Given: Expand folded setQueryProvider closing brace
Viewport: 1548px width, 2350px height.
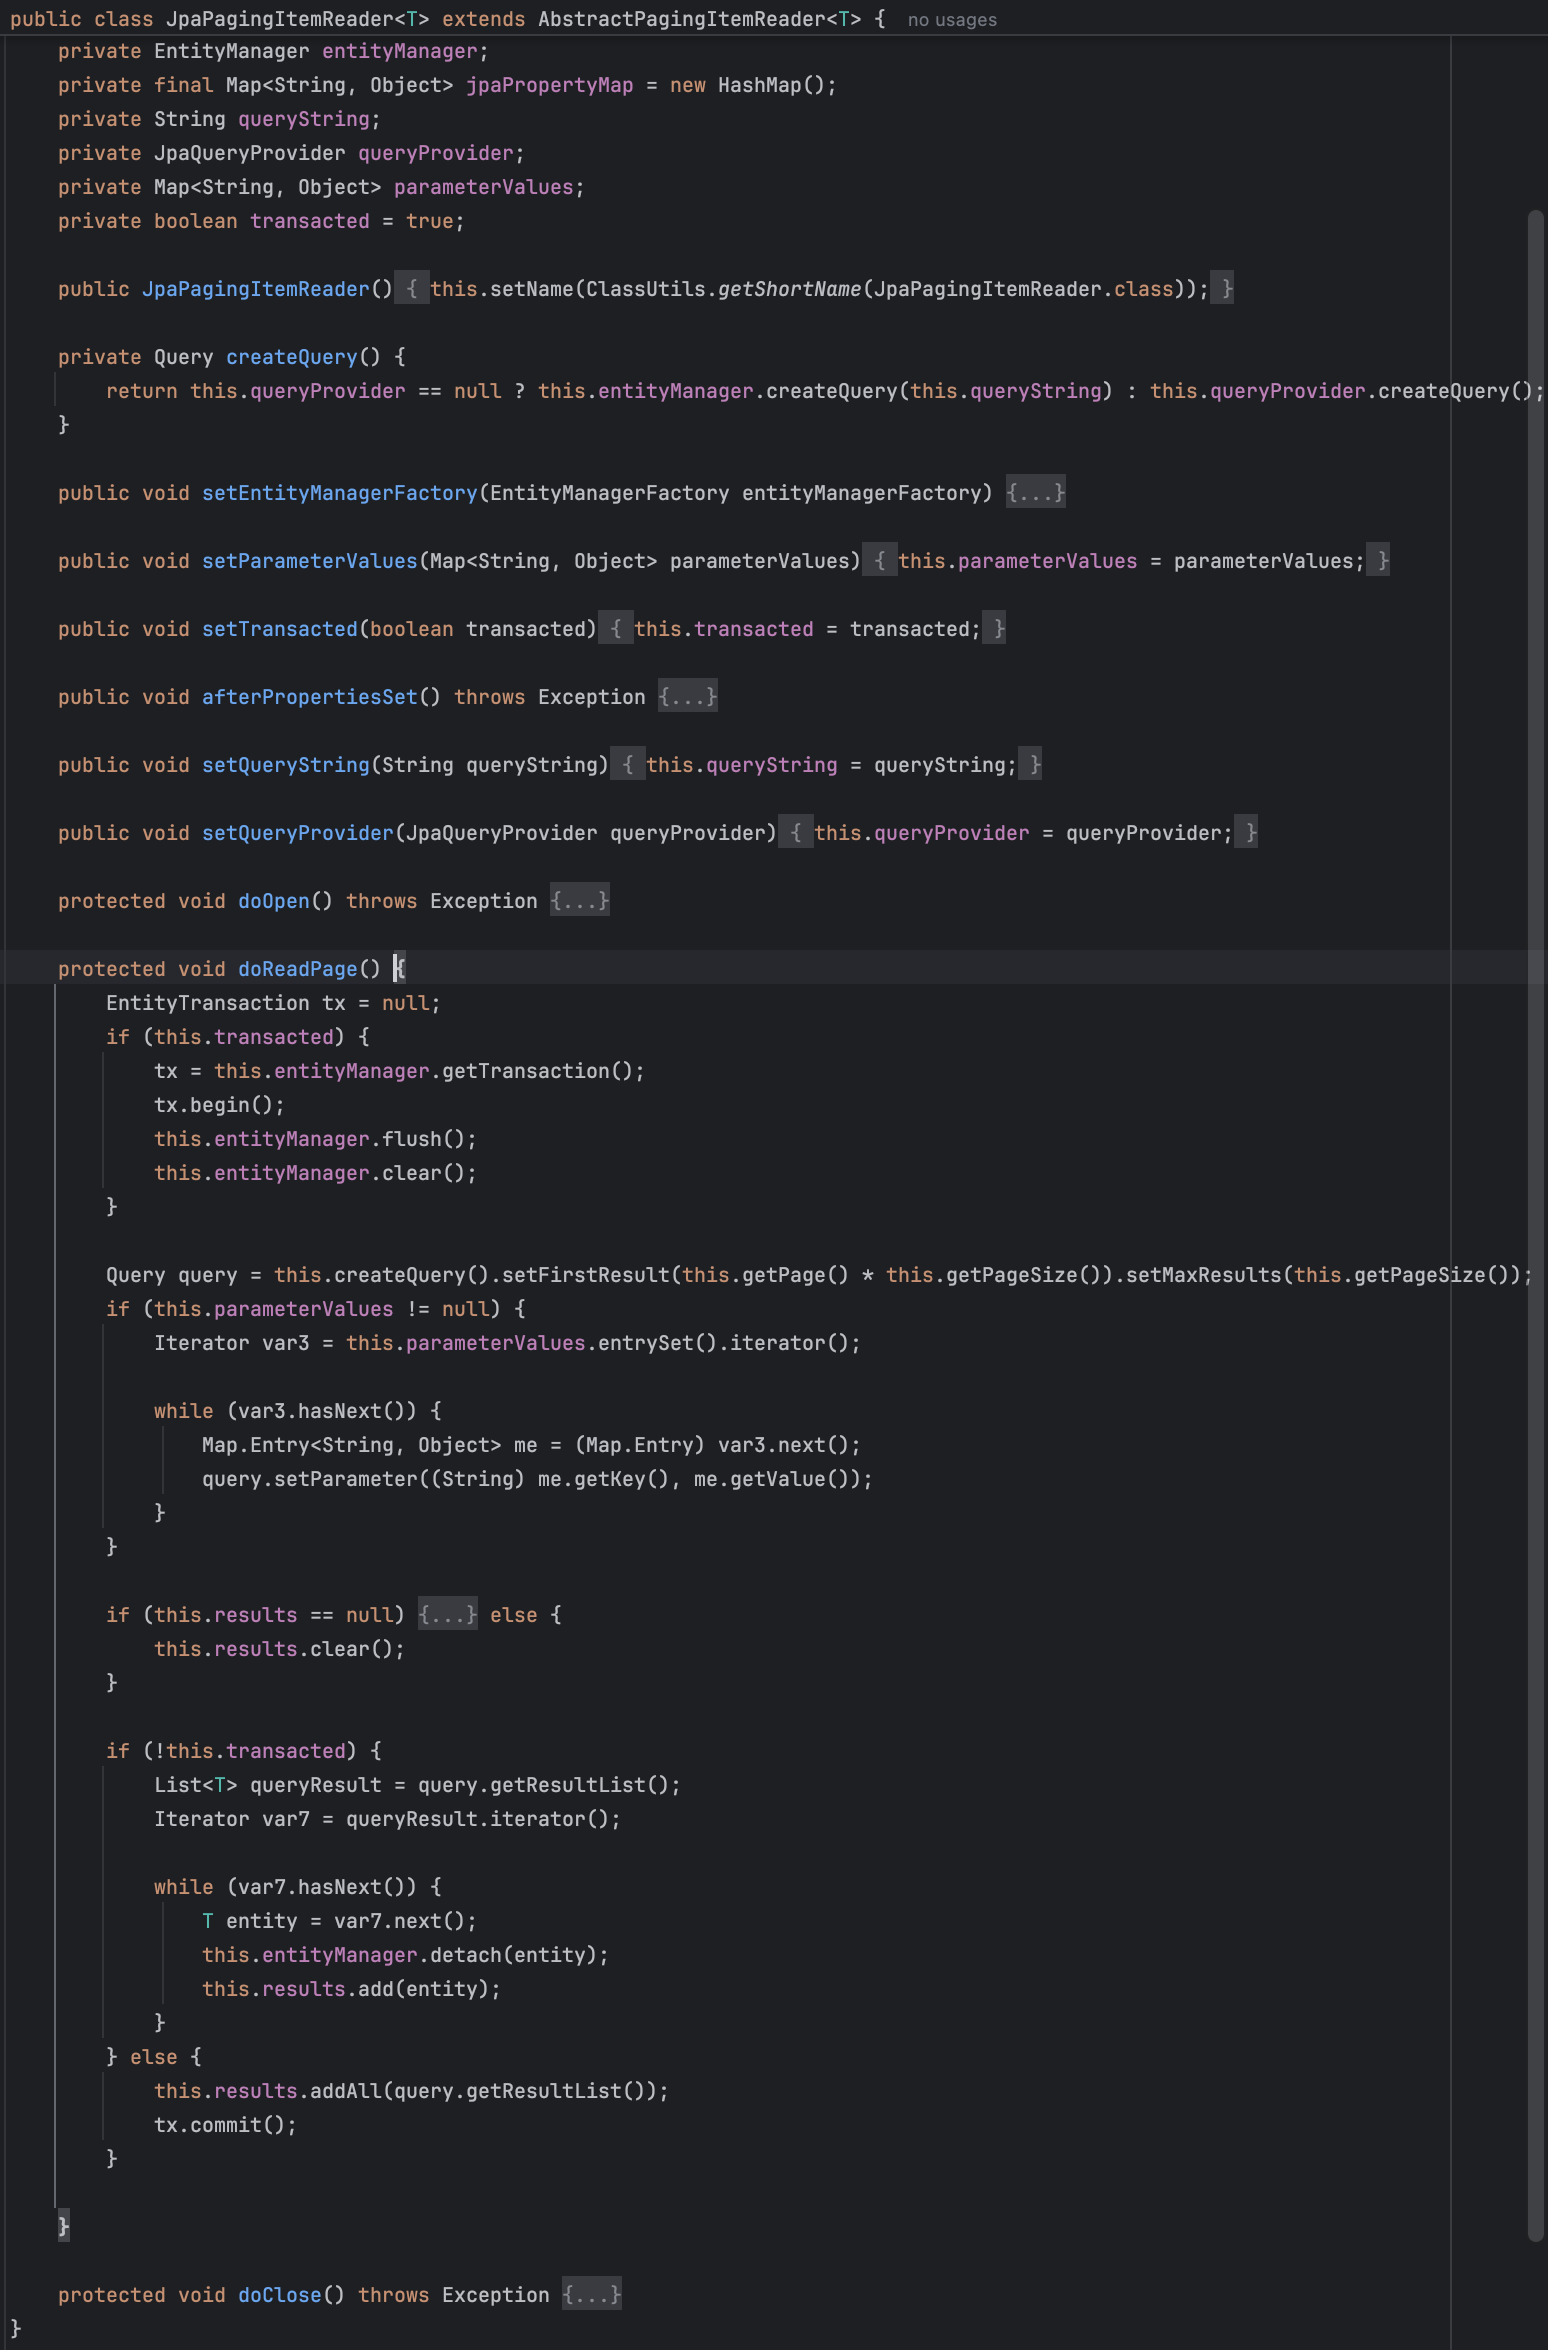Looking at the screenshot, I should point(1247,833).
